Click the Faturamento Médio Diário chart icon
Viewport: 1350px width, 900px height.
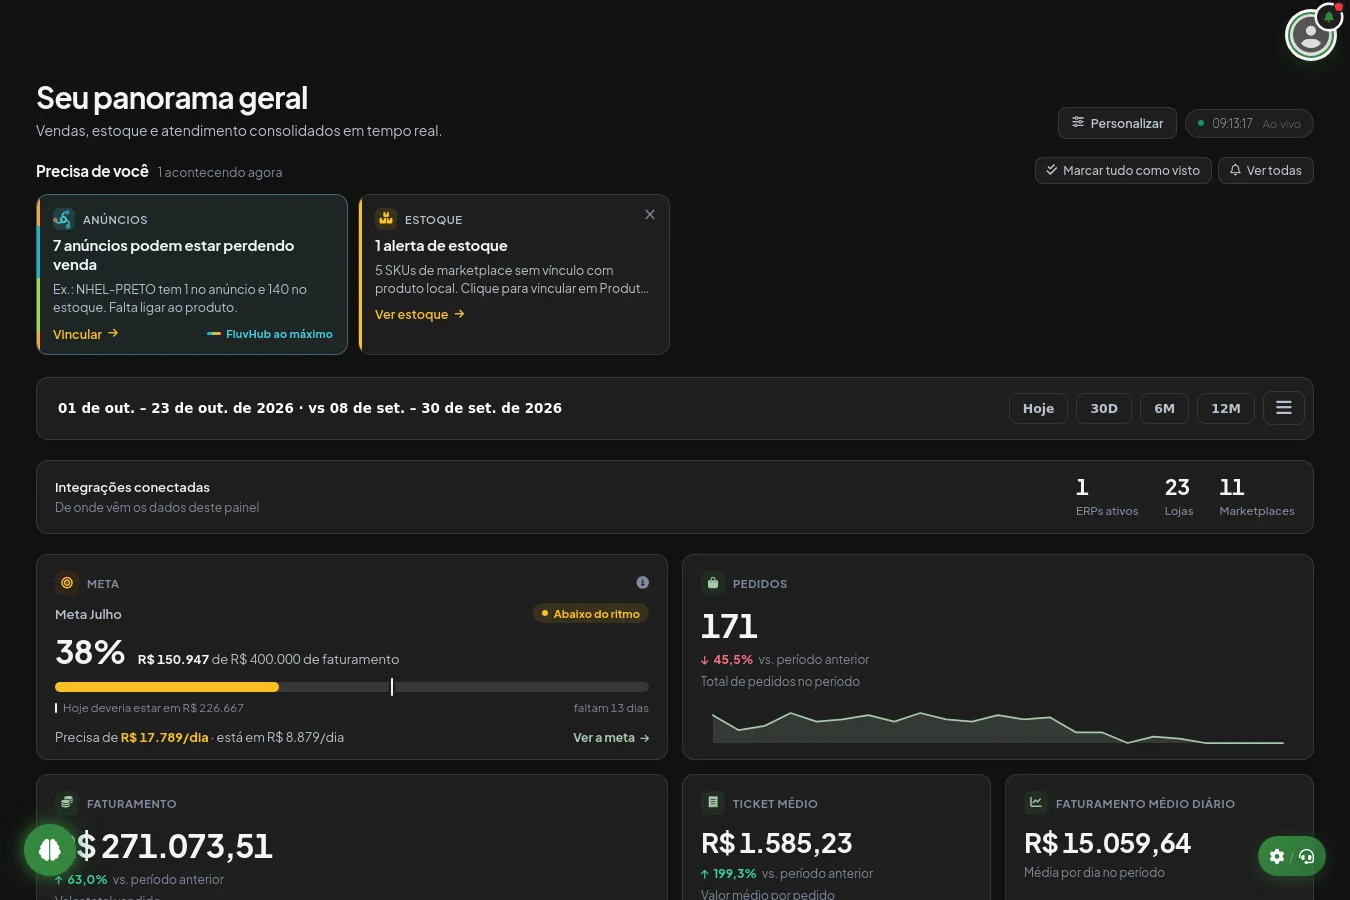point(1036,803)
